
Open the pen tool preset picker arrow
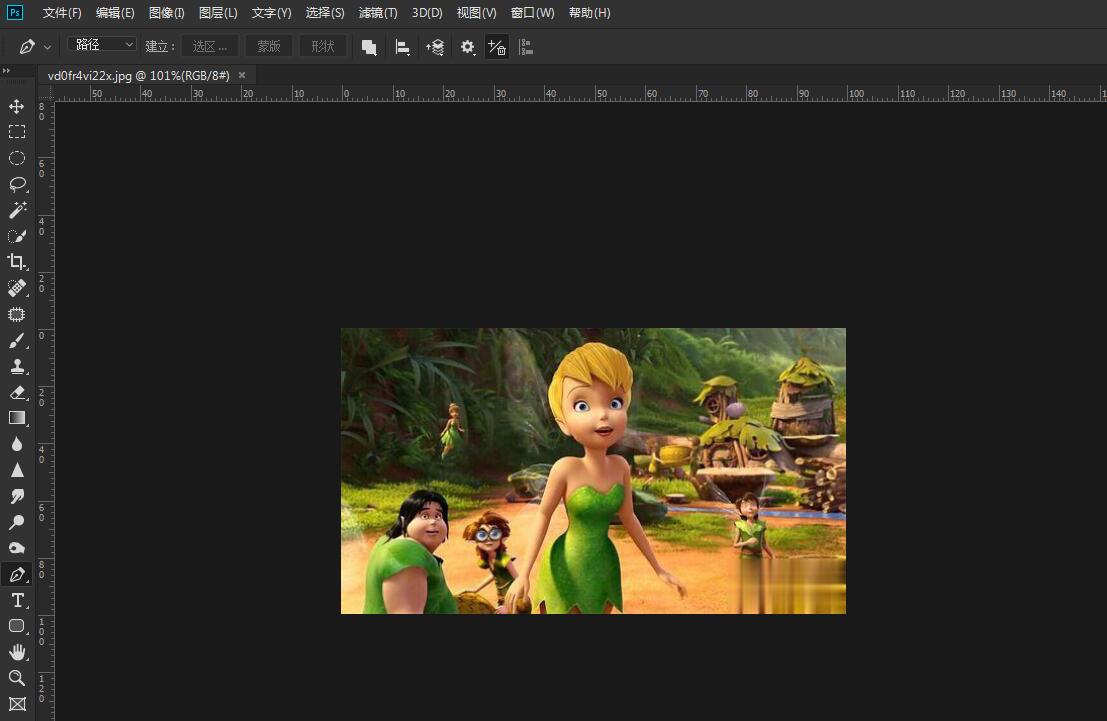(49, 47)
